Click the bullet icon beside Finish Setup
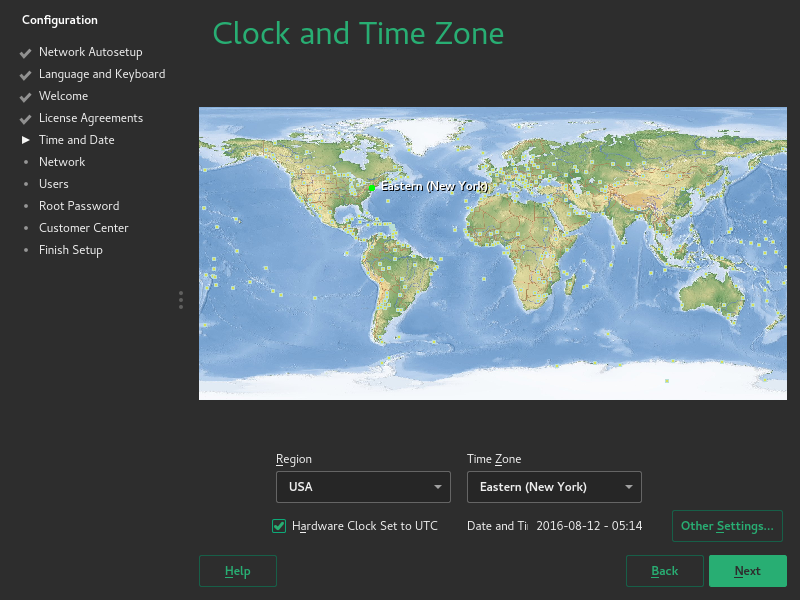The image size is (800, 600). pyautogui.click(x=25, y=250)
